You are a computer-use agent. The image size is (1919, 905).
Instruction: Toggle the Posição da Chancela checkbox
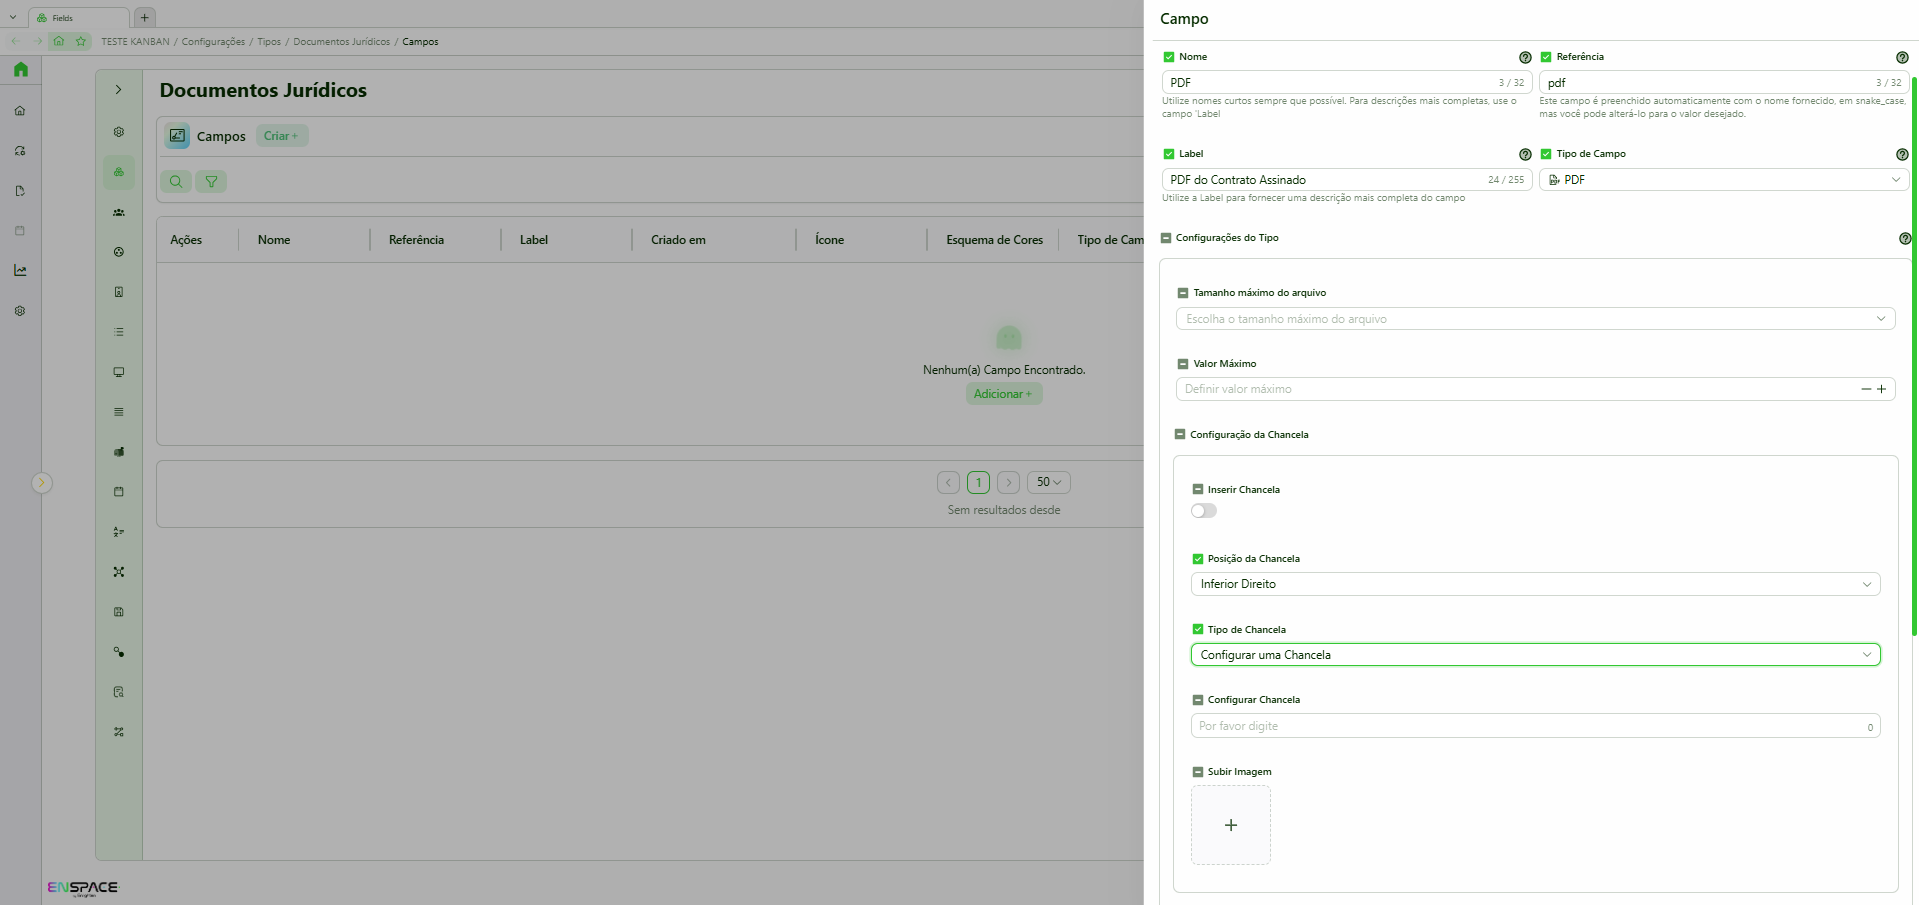coord(1198,559)
